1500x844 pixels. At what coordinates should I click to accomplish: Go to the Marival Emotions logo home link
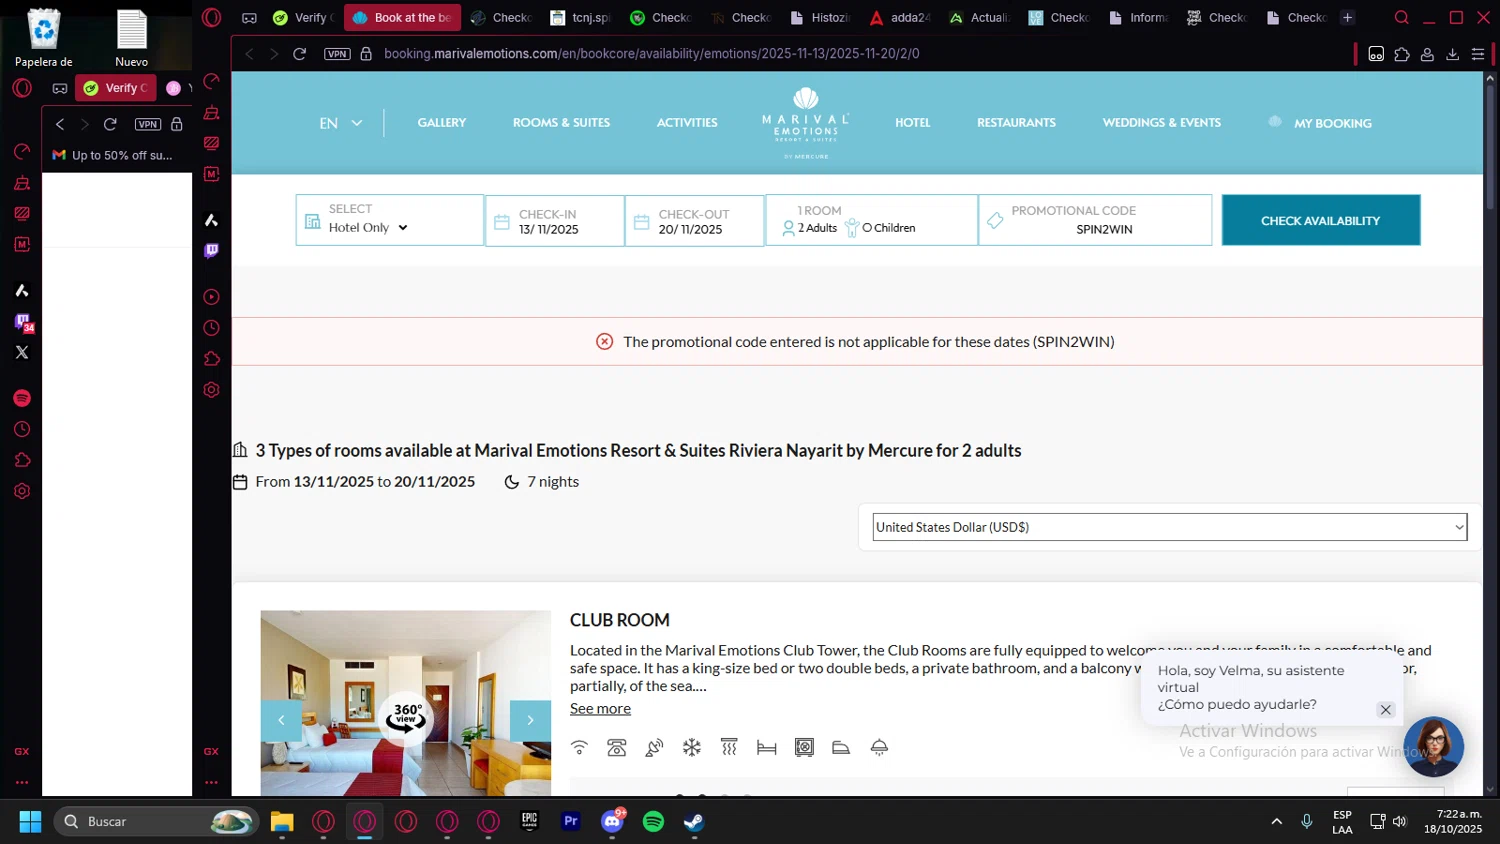pos(806,123)
